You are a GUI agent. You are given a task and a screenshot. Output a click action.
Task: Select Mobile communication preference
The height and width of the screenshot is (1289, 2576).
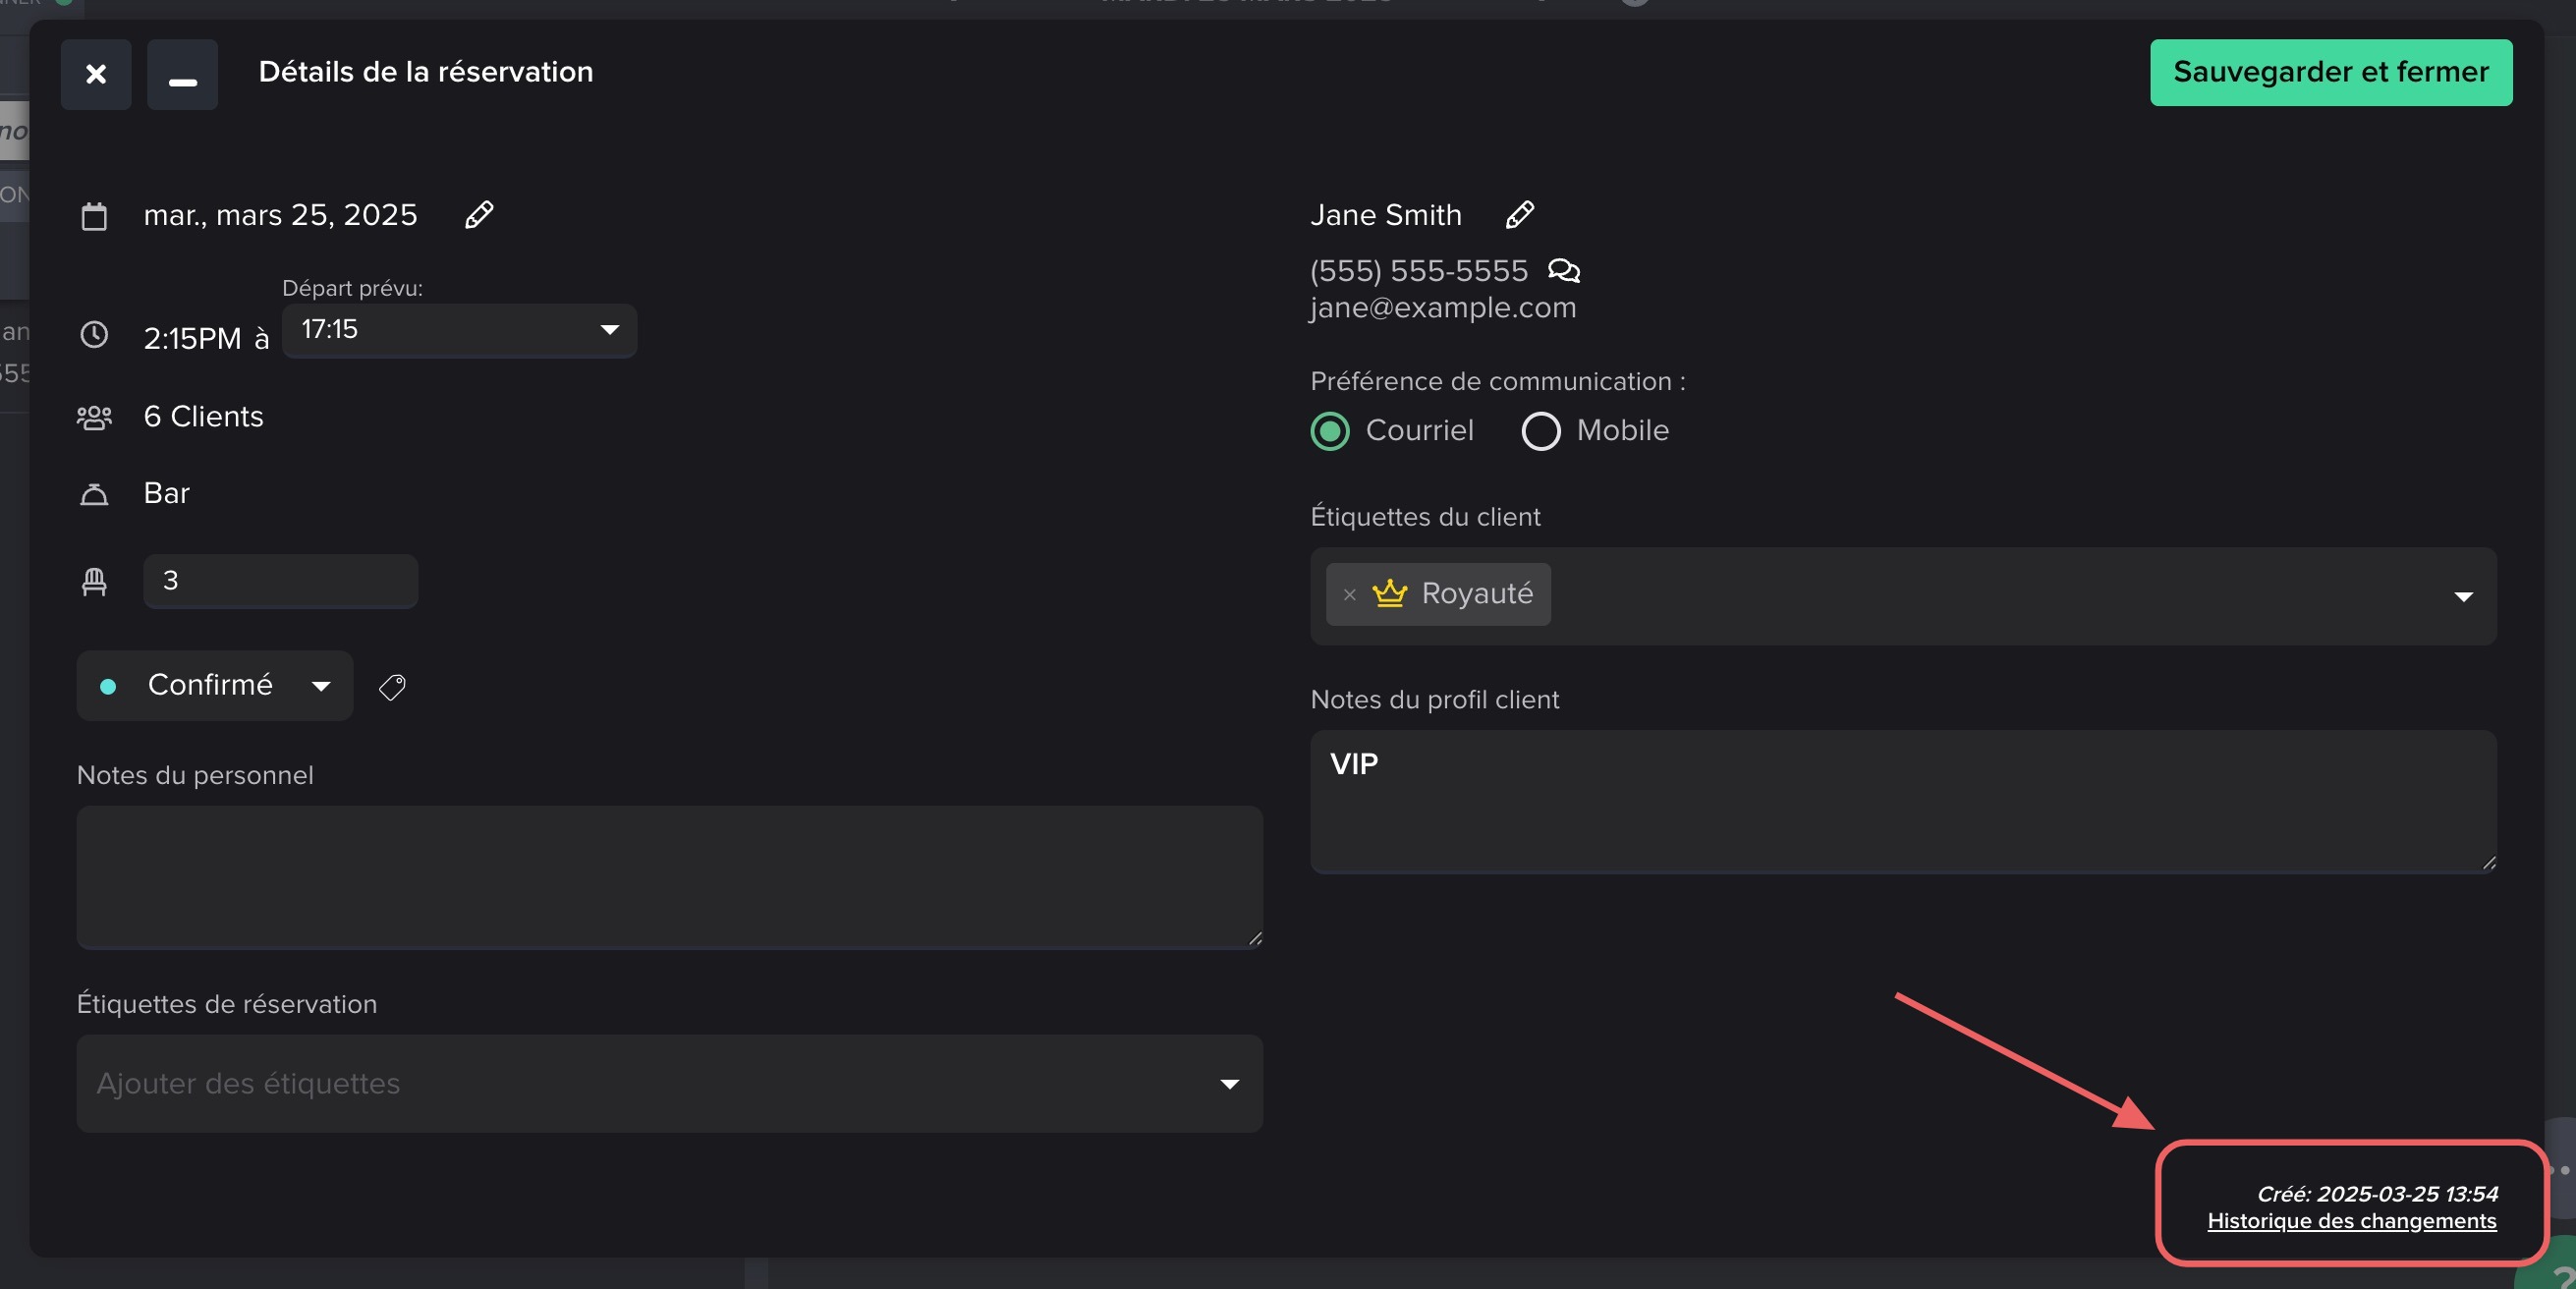point(1540,432)
